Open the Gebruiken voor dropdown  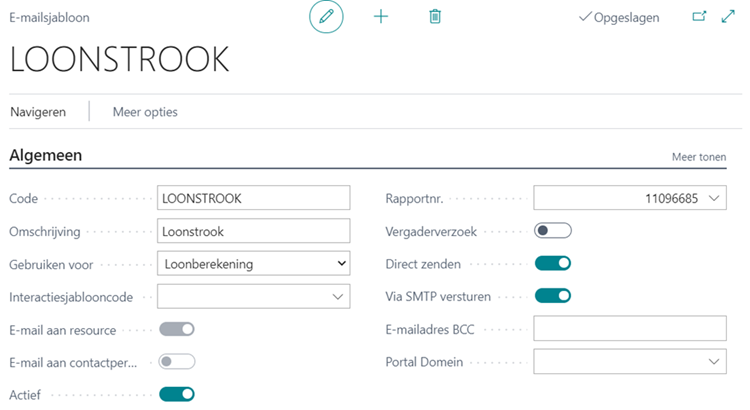point(254,264)
